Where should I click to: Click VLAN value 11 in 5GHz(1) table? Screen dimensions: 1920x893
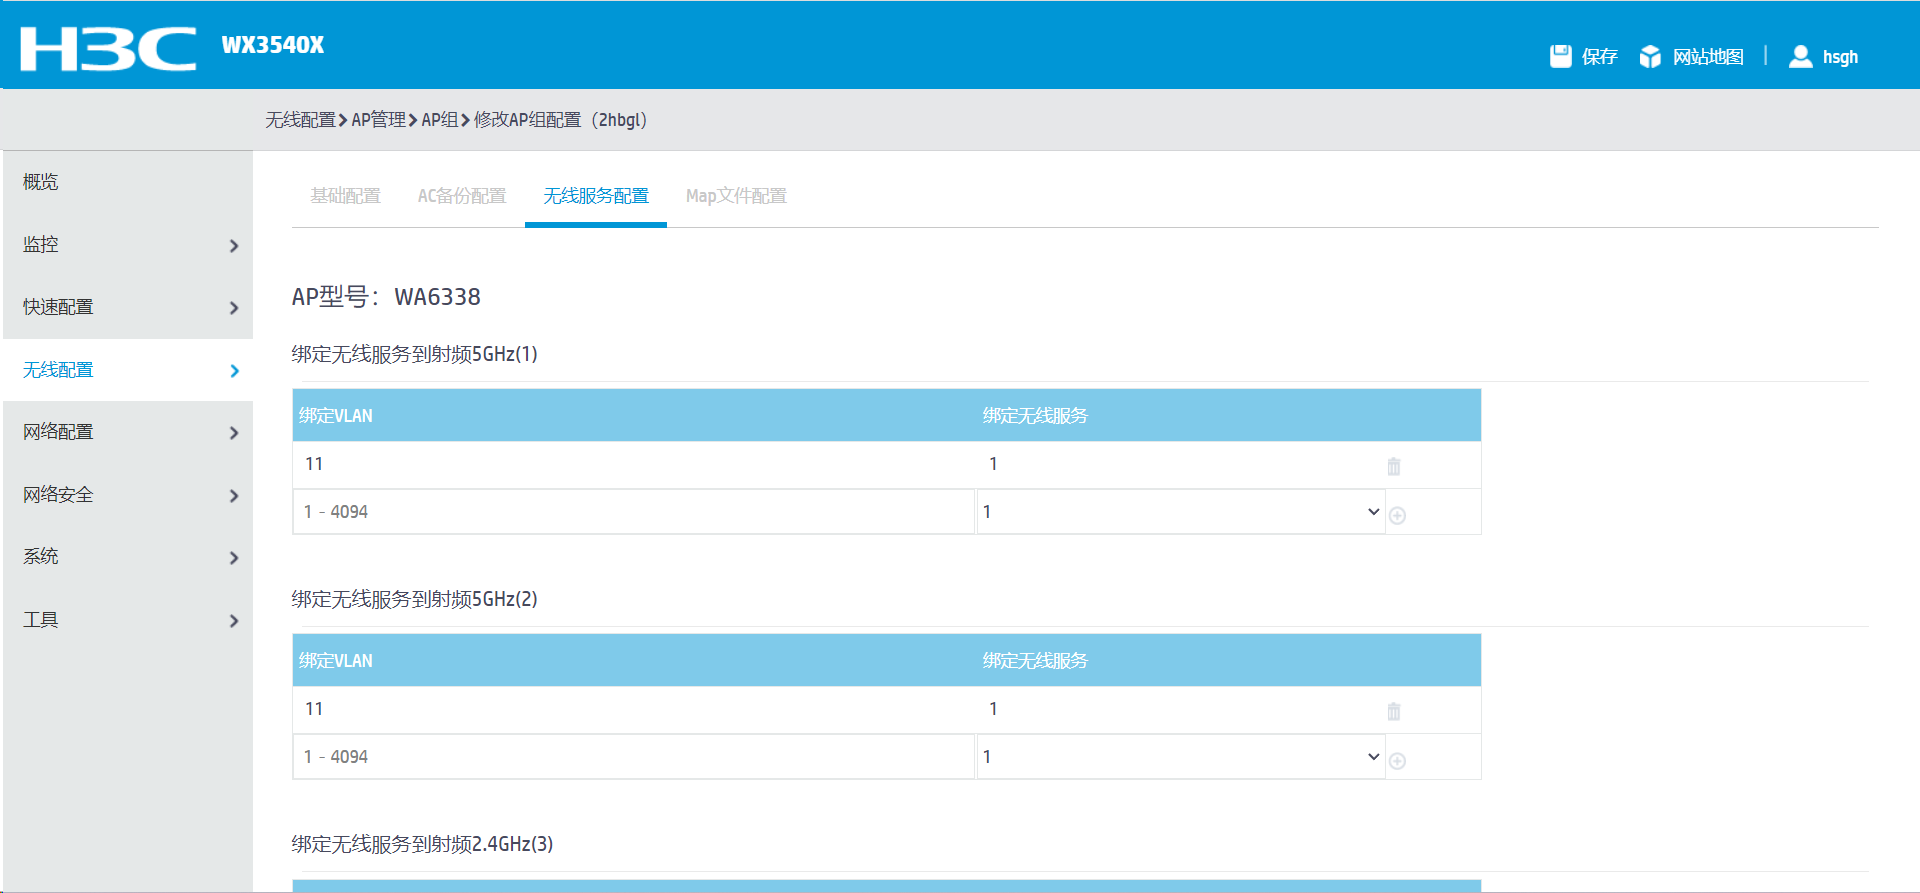click(x=314, y=464)
